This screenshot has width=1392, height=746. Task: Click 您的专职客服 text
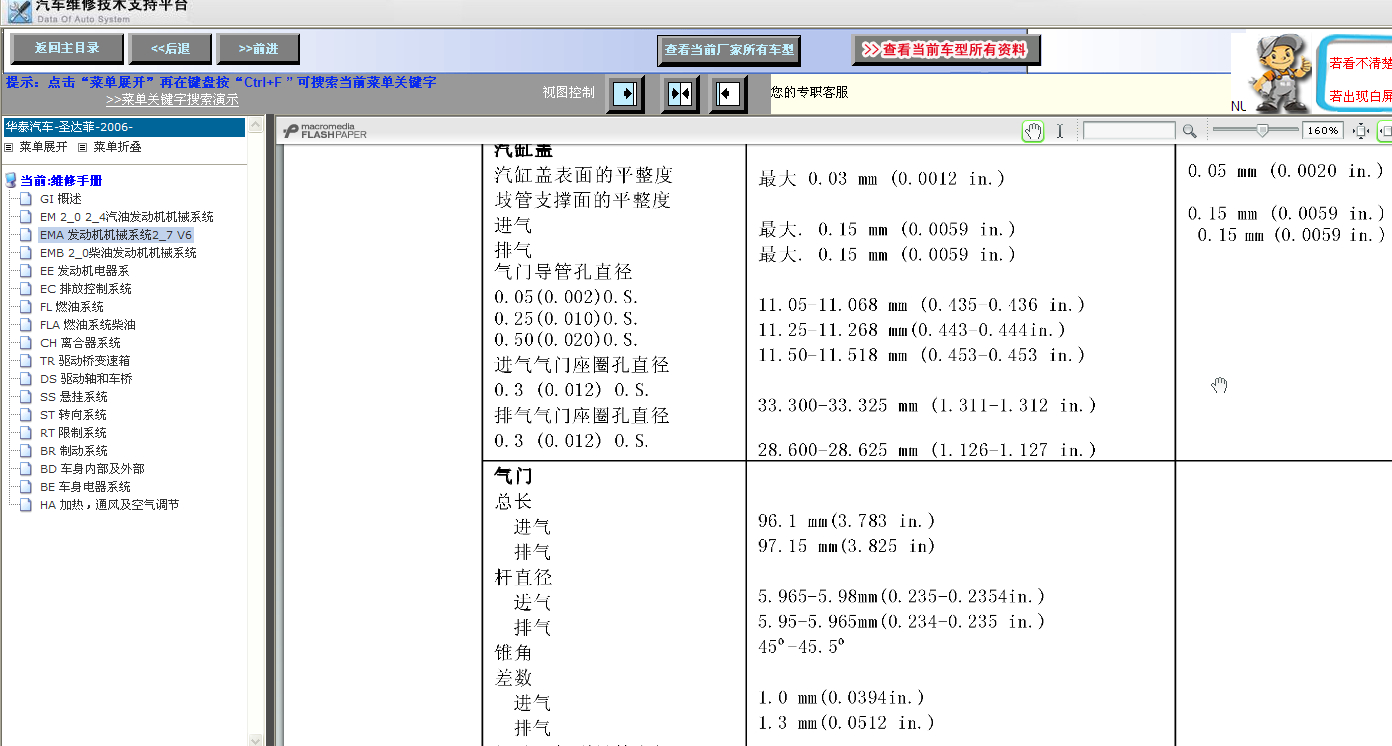point(809,92)
